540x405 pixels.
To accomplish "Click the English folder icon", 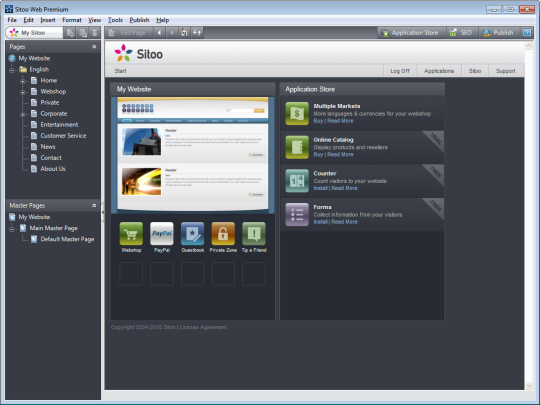I will 23,69.
